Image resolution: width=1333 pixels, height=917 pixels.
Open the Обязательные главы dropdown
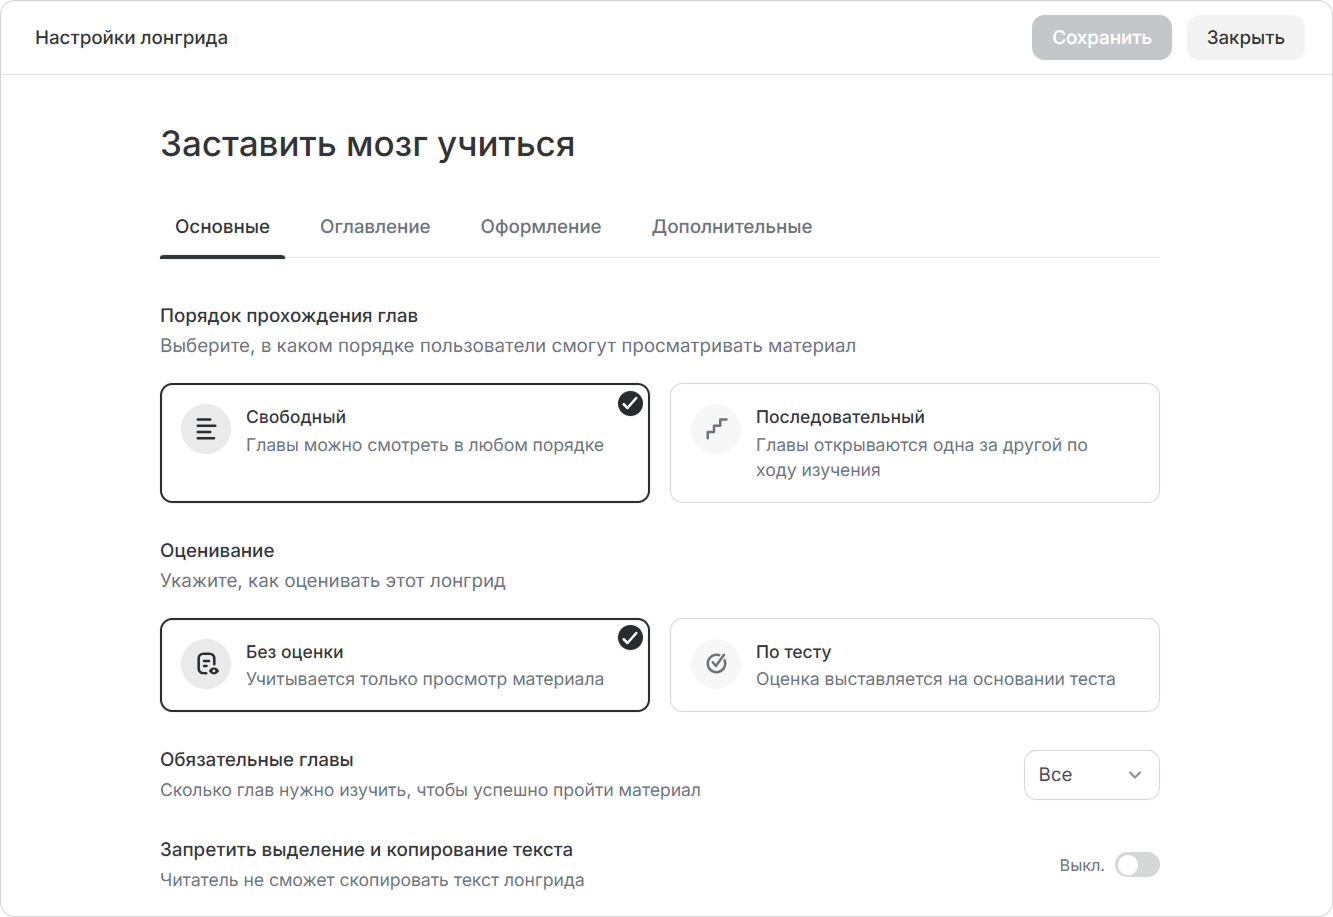pyautogui.click(x=1092, y=775)
